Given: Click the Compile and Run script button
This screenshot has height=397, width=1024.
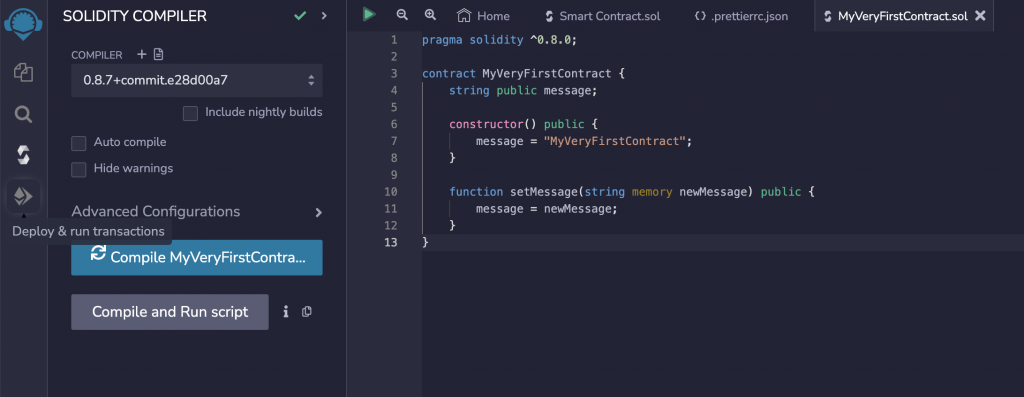Looking at the screenshot, I should (x=170, y=312).
